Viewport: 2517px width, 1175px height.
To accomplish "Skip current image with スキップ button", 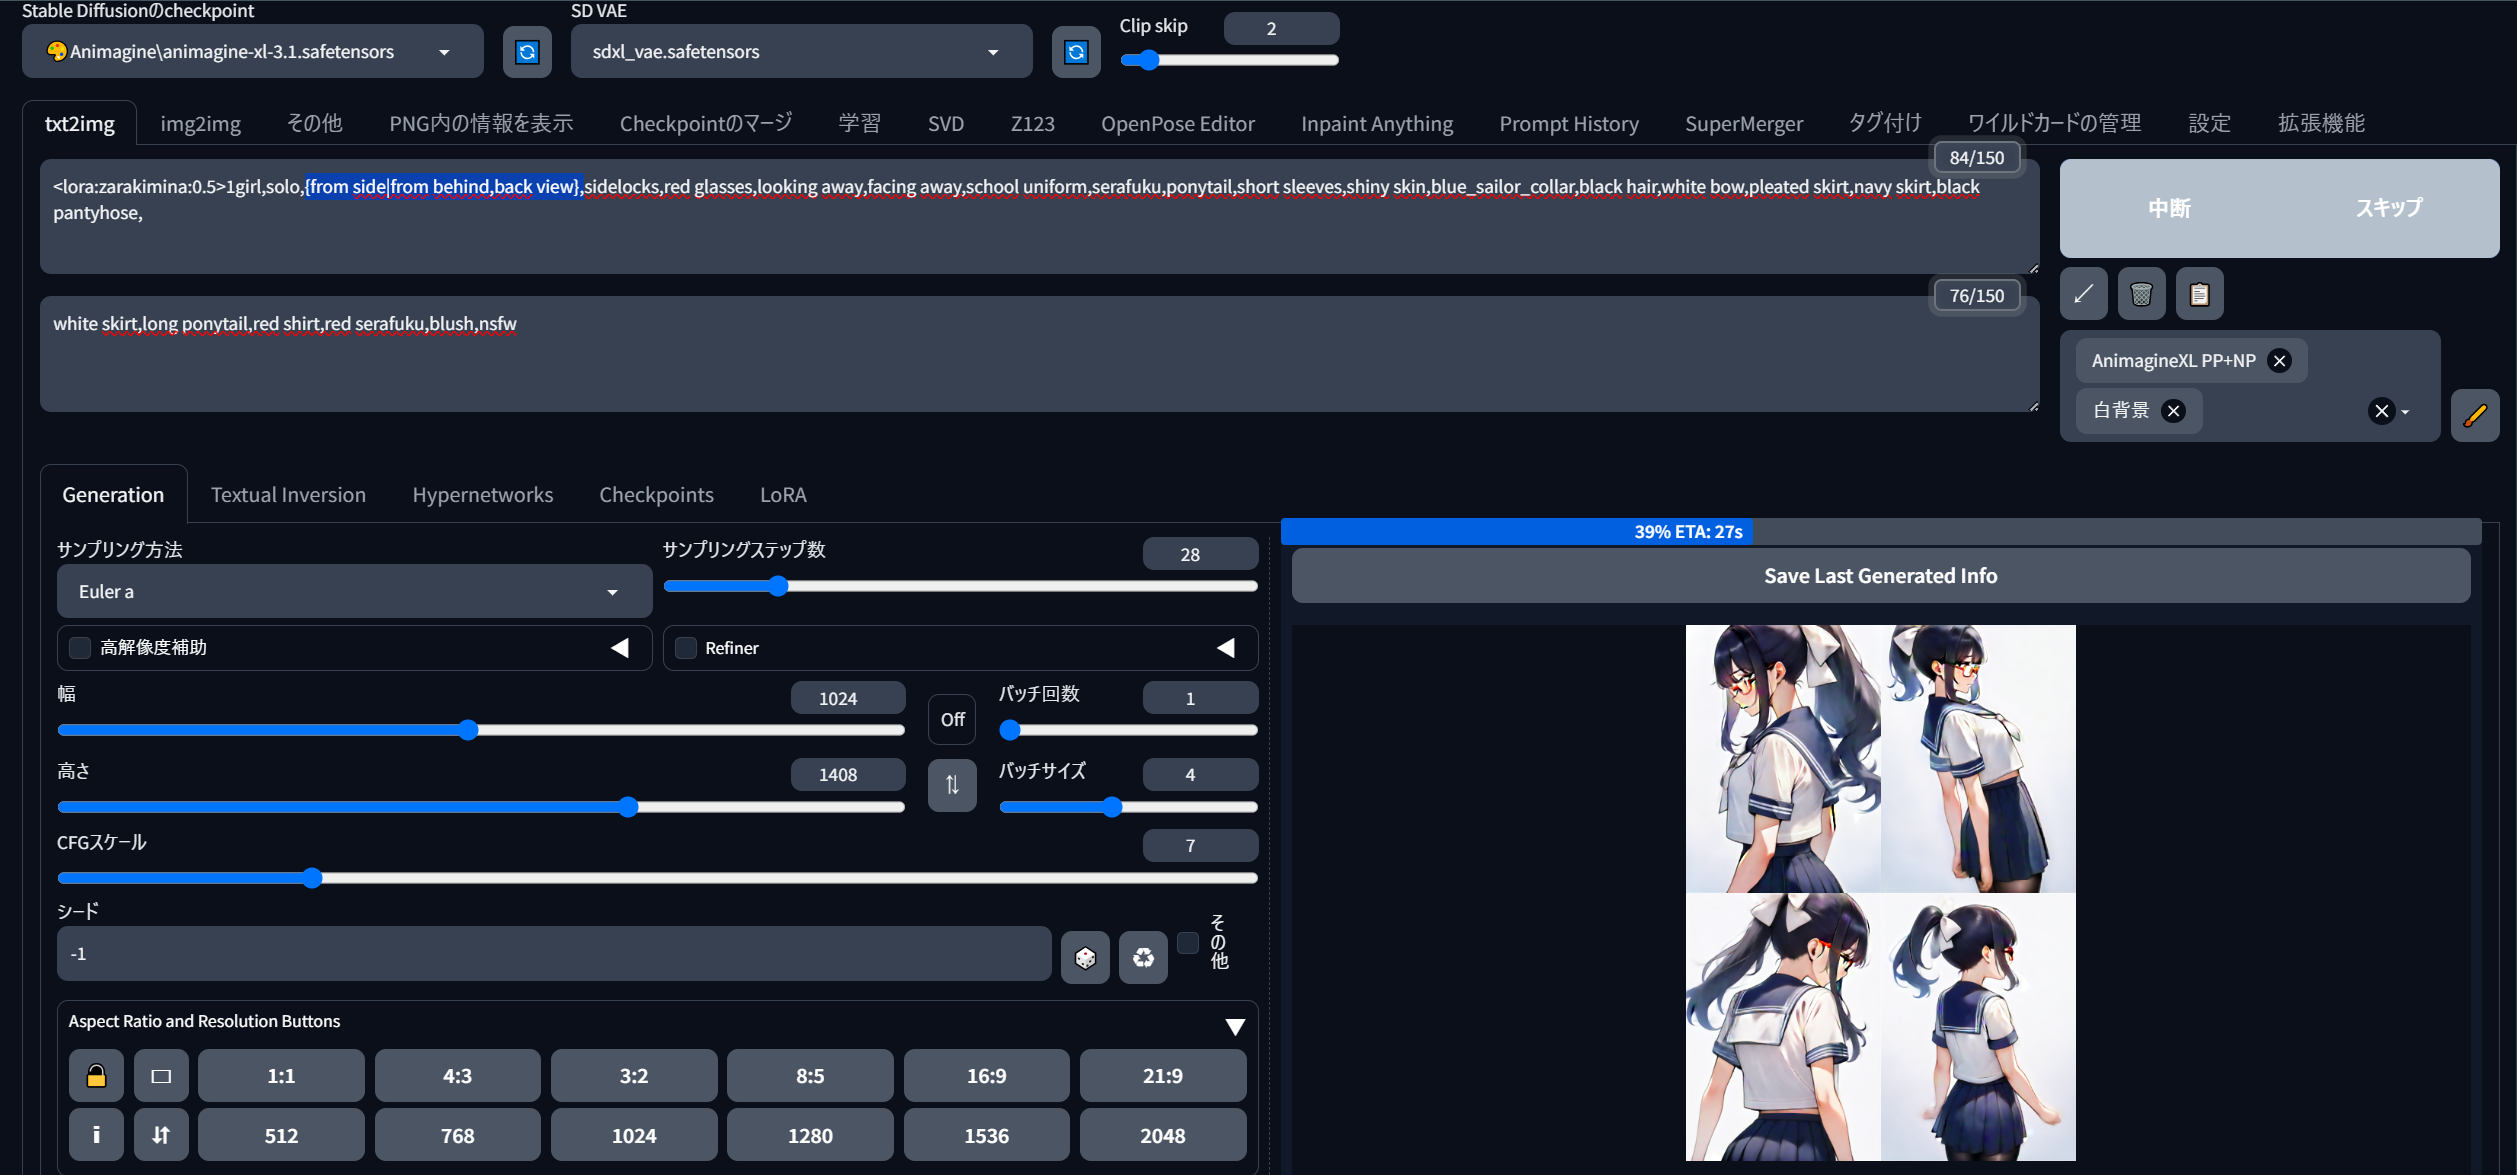I will pyautogui.click(x=2389, y=208).
